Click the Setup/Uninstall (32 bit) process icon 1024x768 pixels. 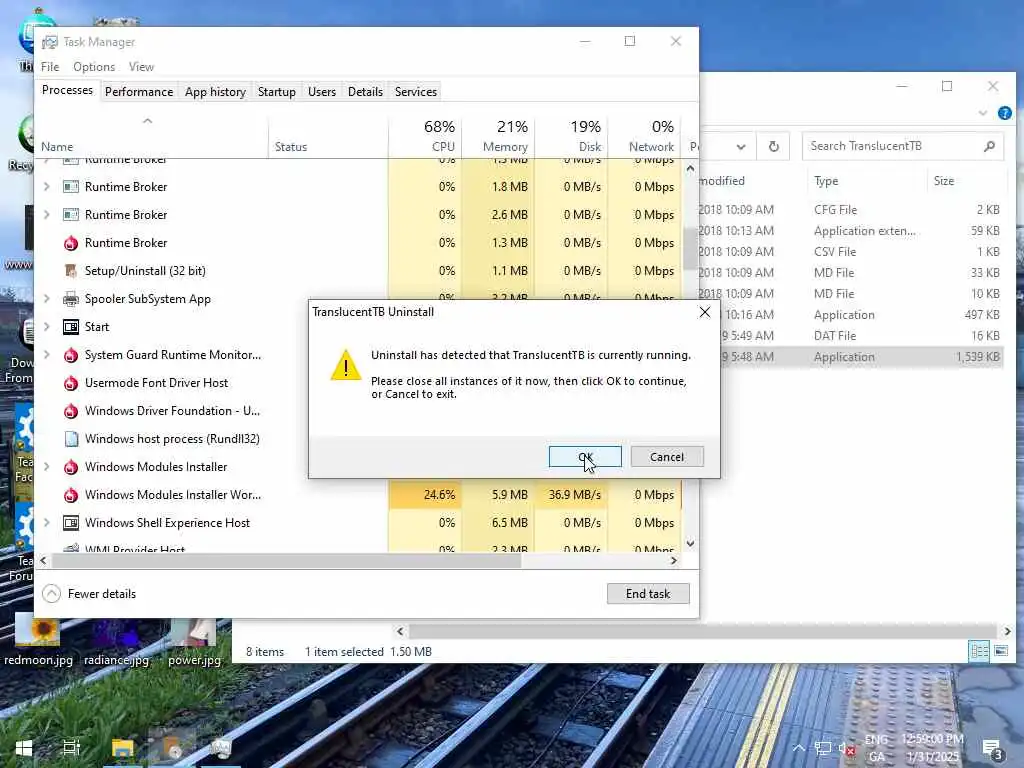click(71, 270)
